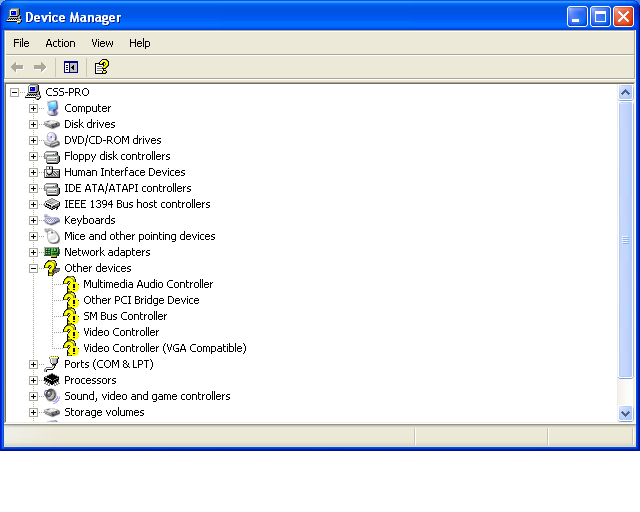Expand the Processors node

point(33,381)
